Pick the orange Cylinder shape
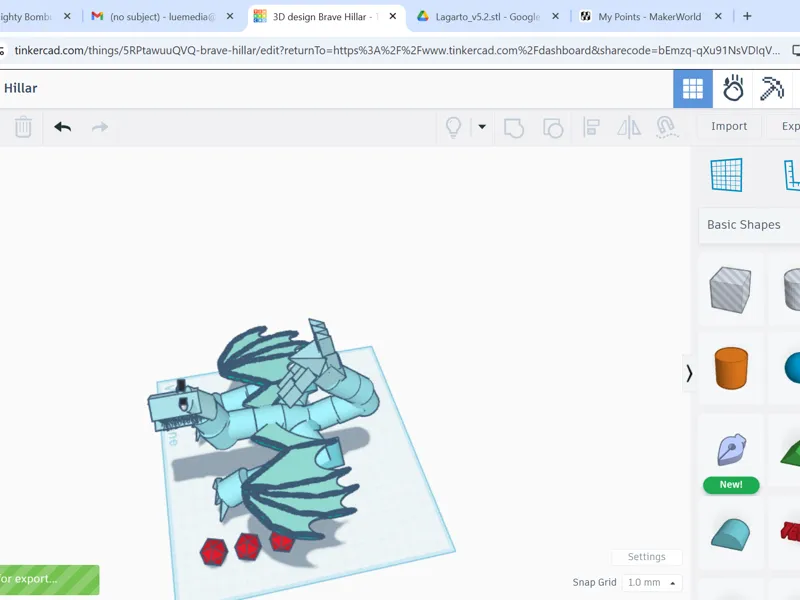The height and width of the screenshot is (600, 800). click(x=731, y=368)
